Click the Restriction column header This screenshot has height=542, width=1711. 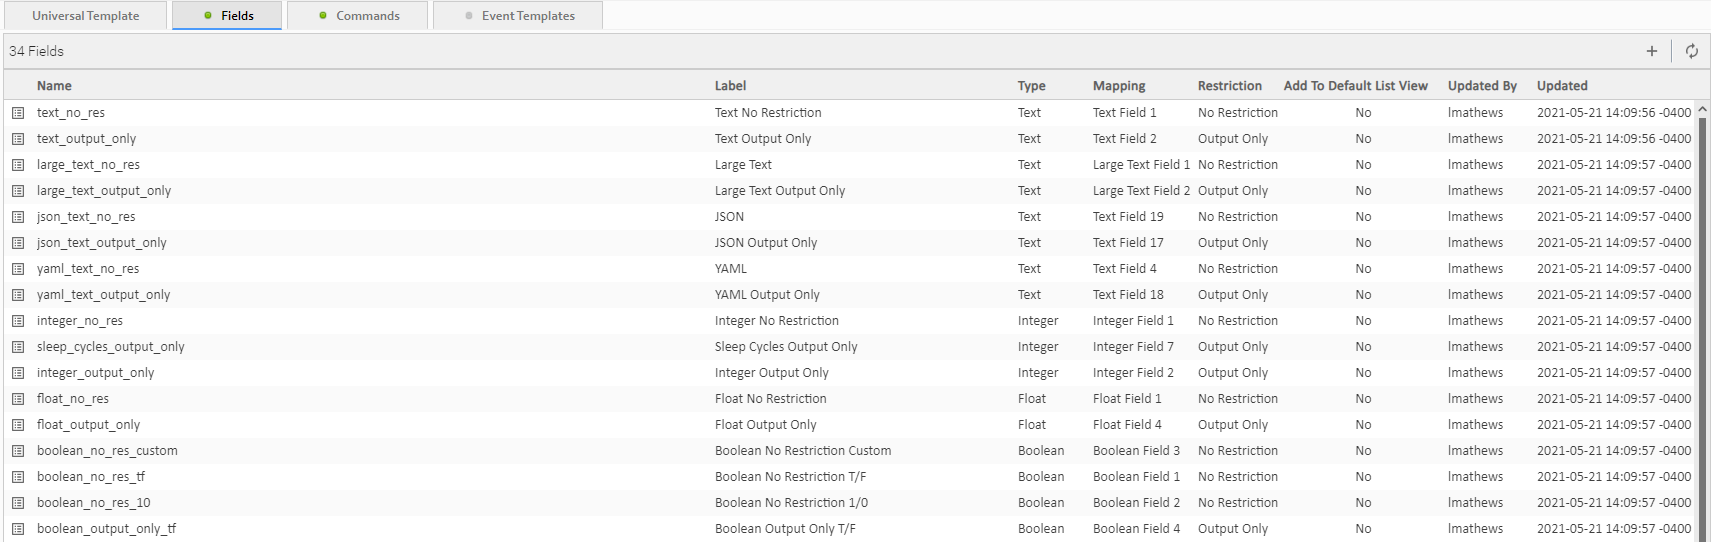point(1229,86)
